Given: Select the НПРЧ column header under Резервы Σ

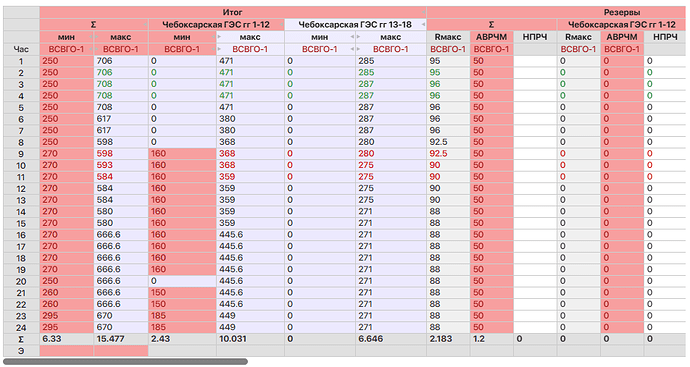Looking at the screenshot, I should click(535, 37).
